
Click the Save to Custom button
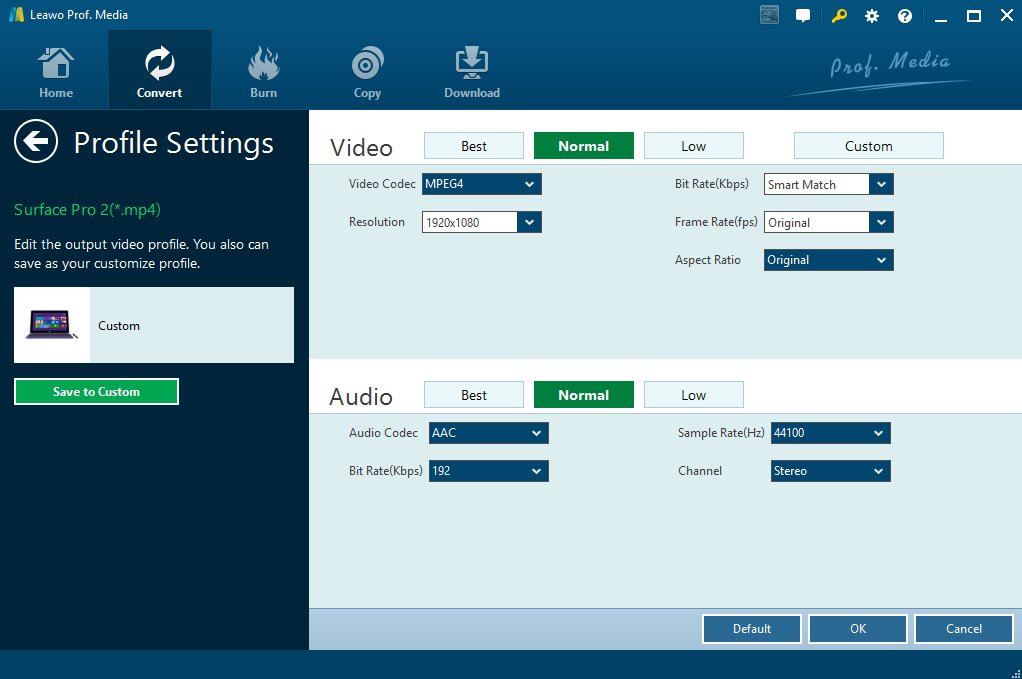point(96,392)
